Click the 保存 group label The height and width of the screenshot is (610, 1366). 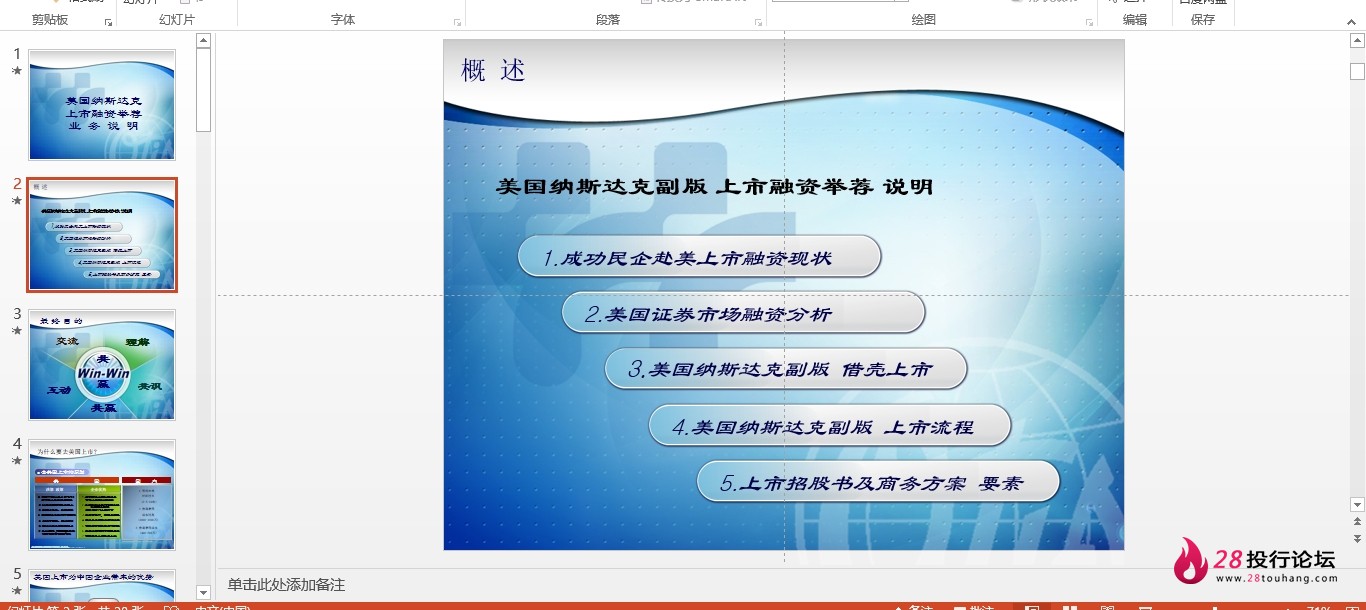coord(1203,20)
